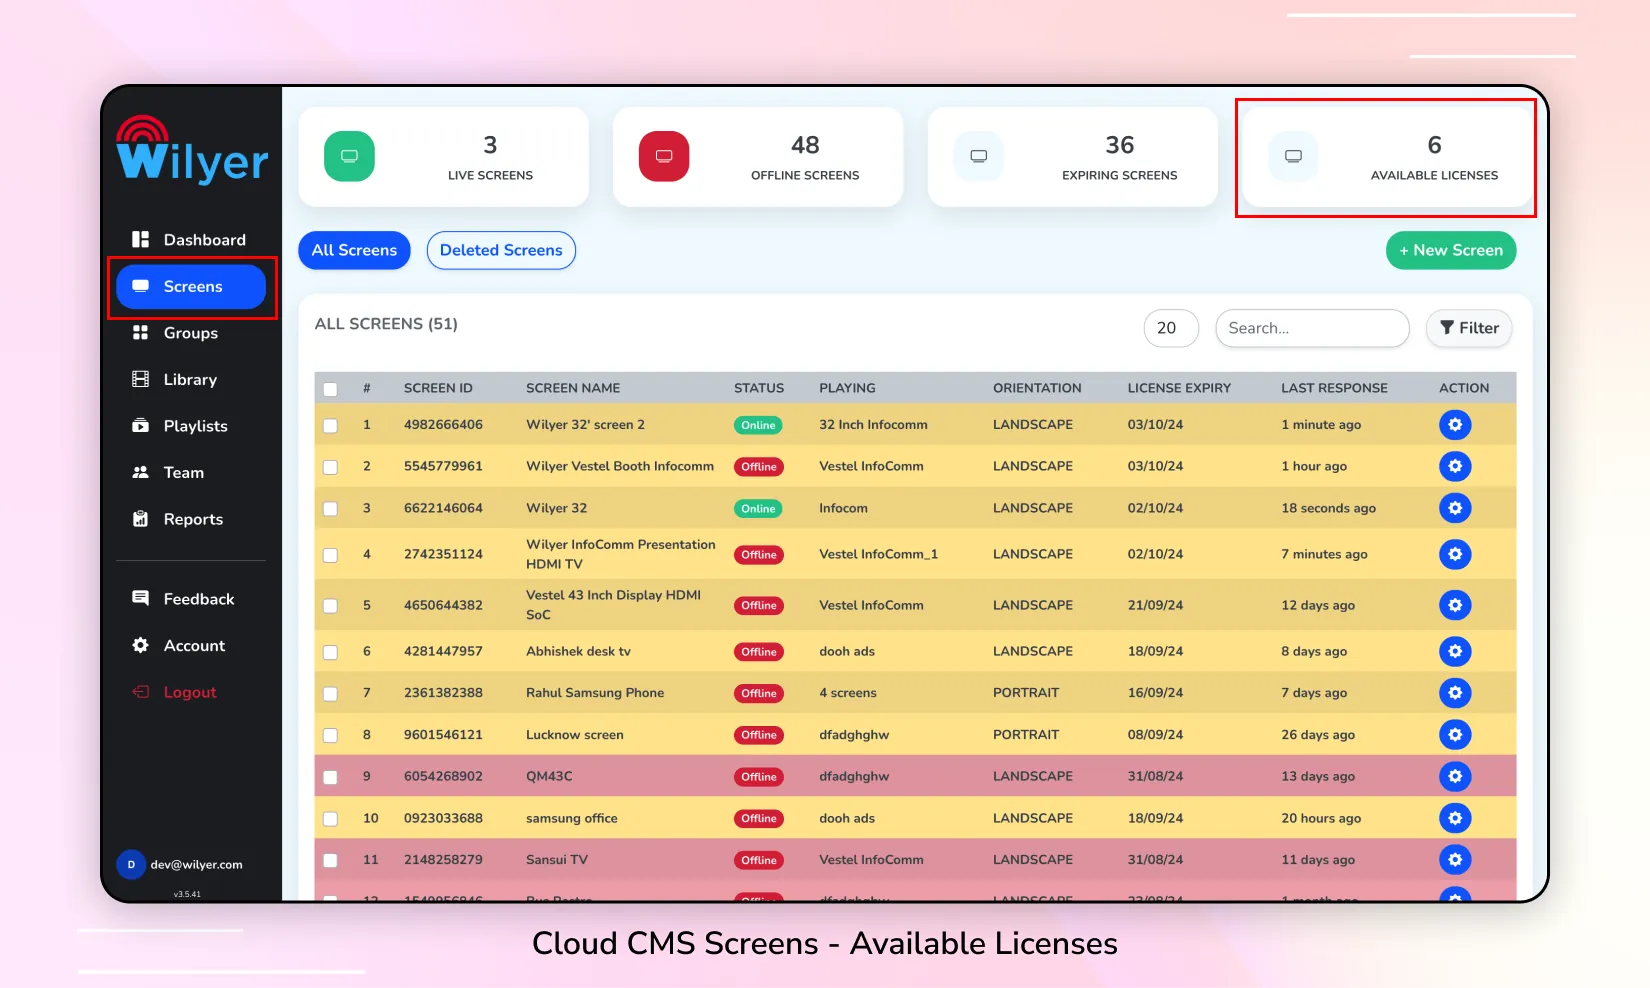The image size is (1650, 988).
Task: Click the ALL SCREENS (51) heading
Action: pyautogui.click(x=386, y=324)
